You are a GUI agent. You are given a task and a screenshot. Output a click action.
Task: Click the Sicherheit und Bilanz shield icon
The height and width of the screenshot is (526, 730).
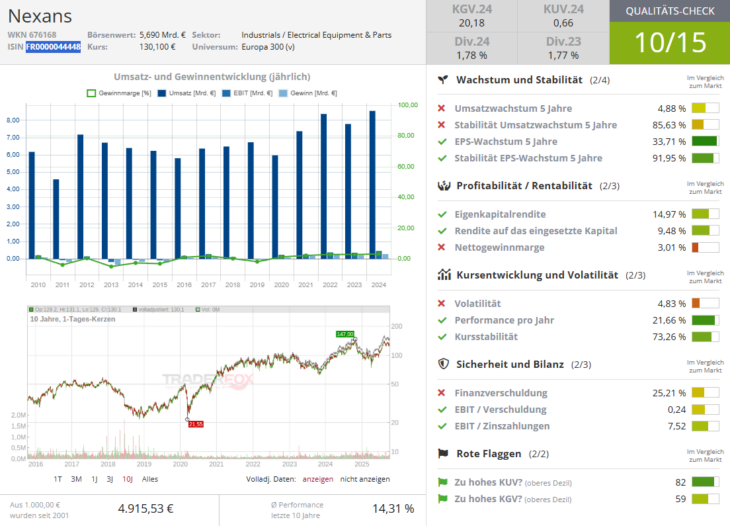tap(443, 364)
